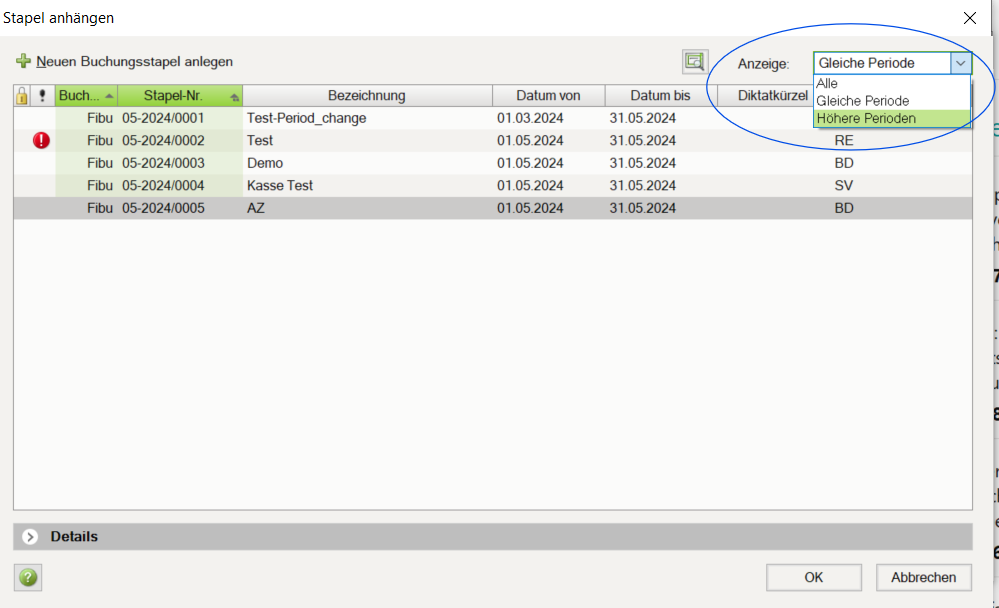Select the 'Test-Period_change' batch row
999x608 pixels.
[x=306, y=118]
